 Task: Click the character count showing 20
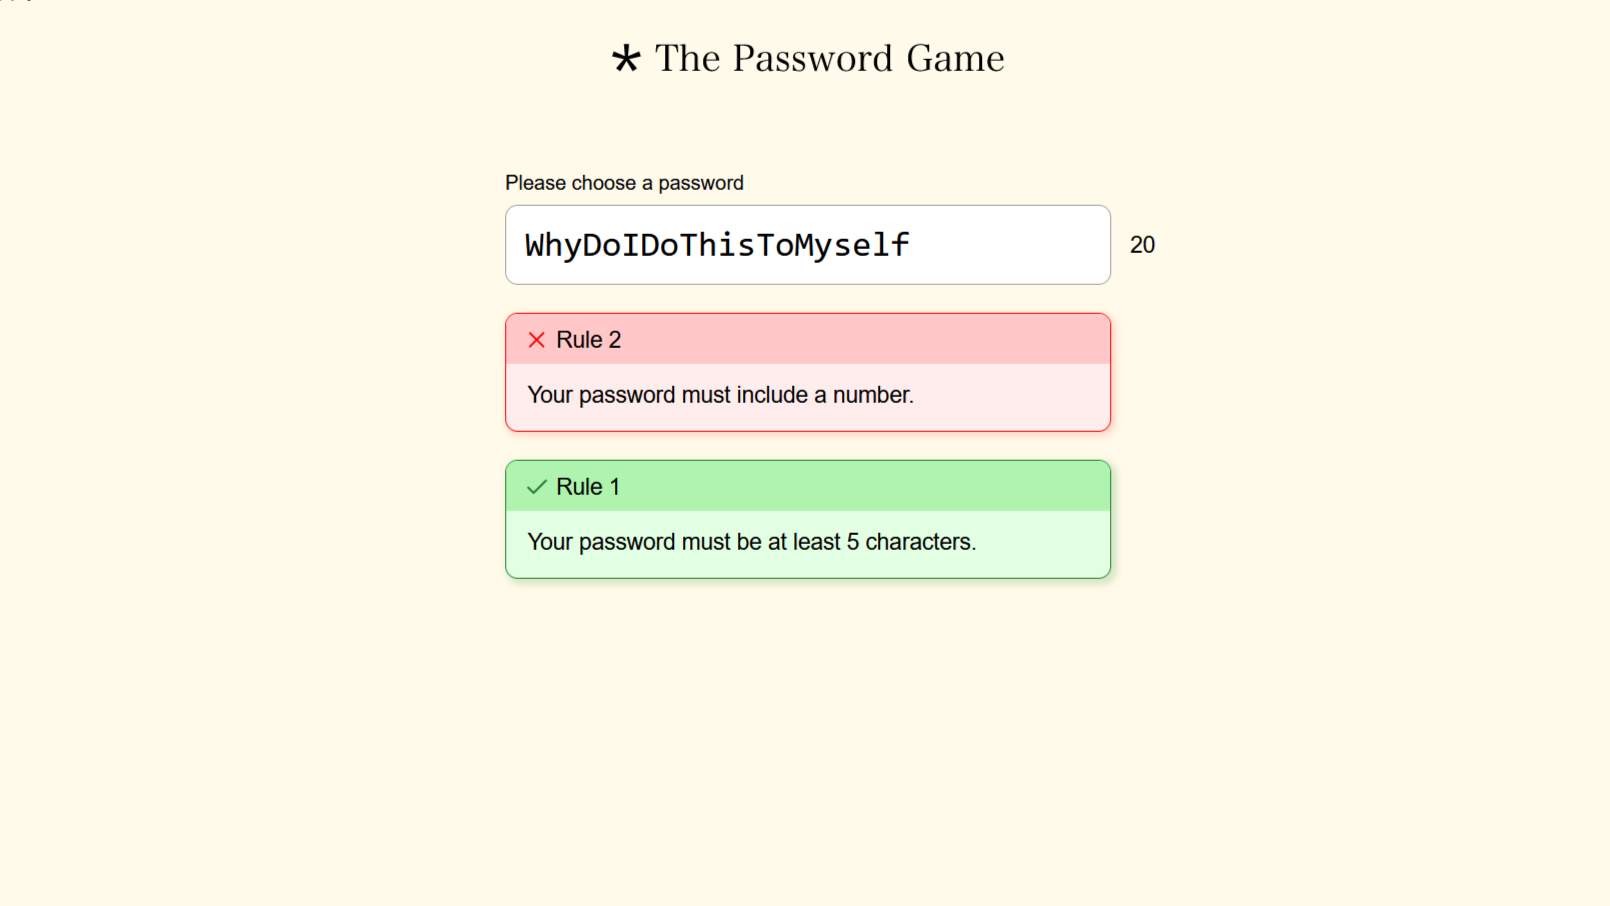pos(1142,245)
